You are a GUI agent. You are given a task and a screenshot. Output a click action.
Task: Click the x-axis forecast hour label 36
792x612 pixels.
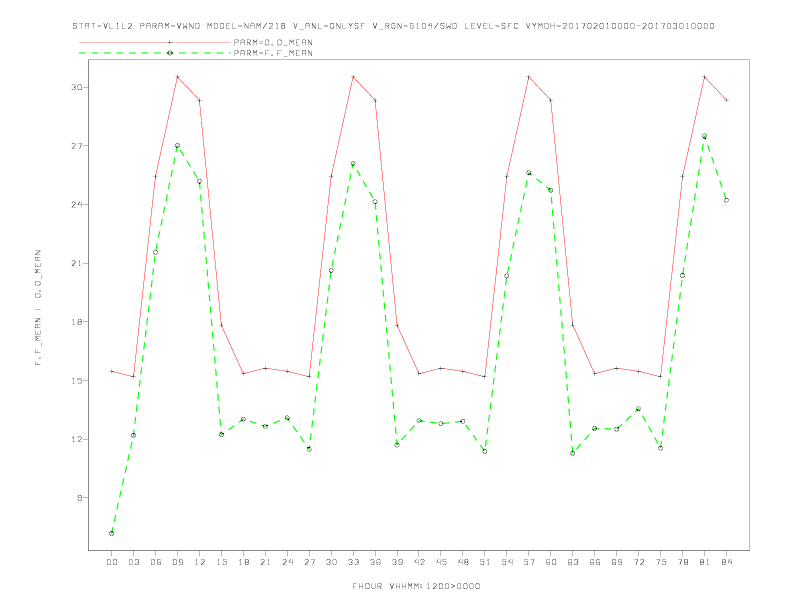coord(375,562)
